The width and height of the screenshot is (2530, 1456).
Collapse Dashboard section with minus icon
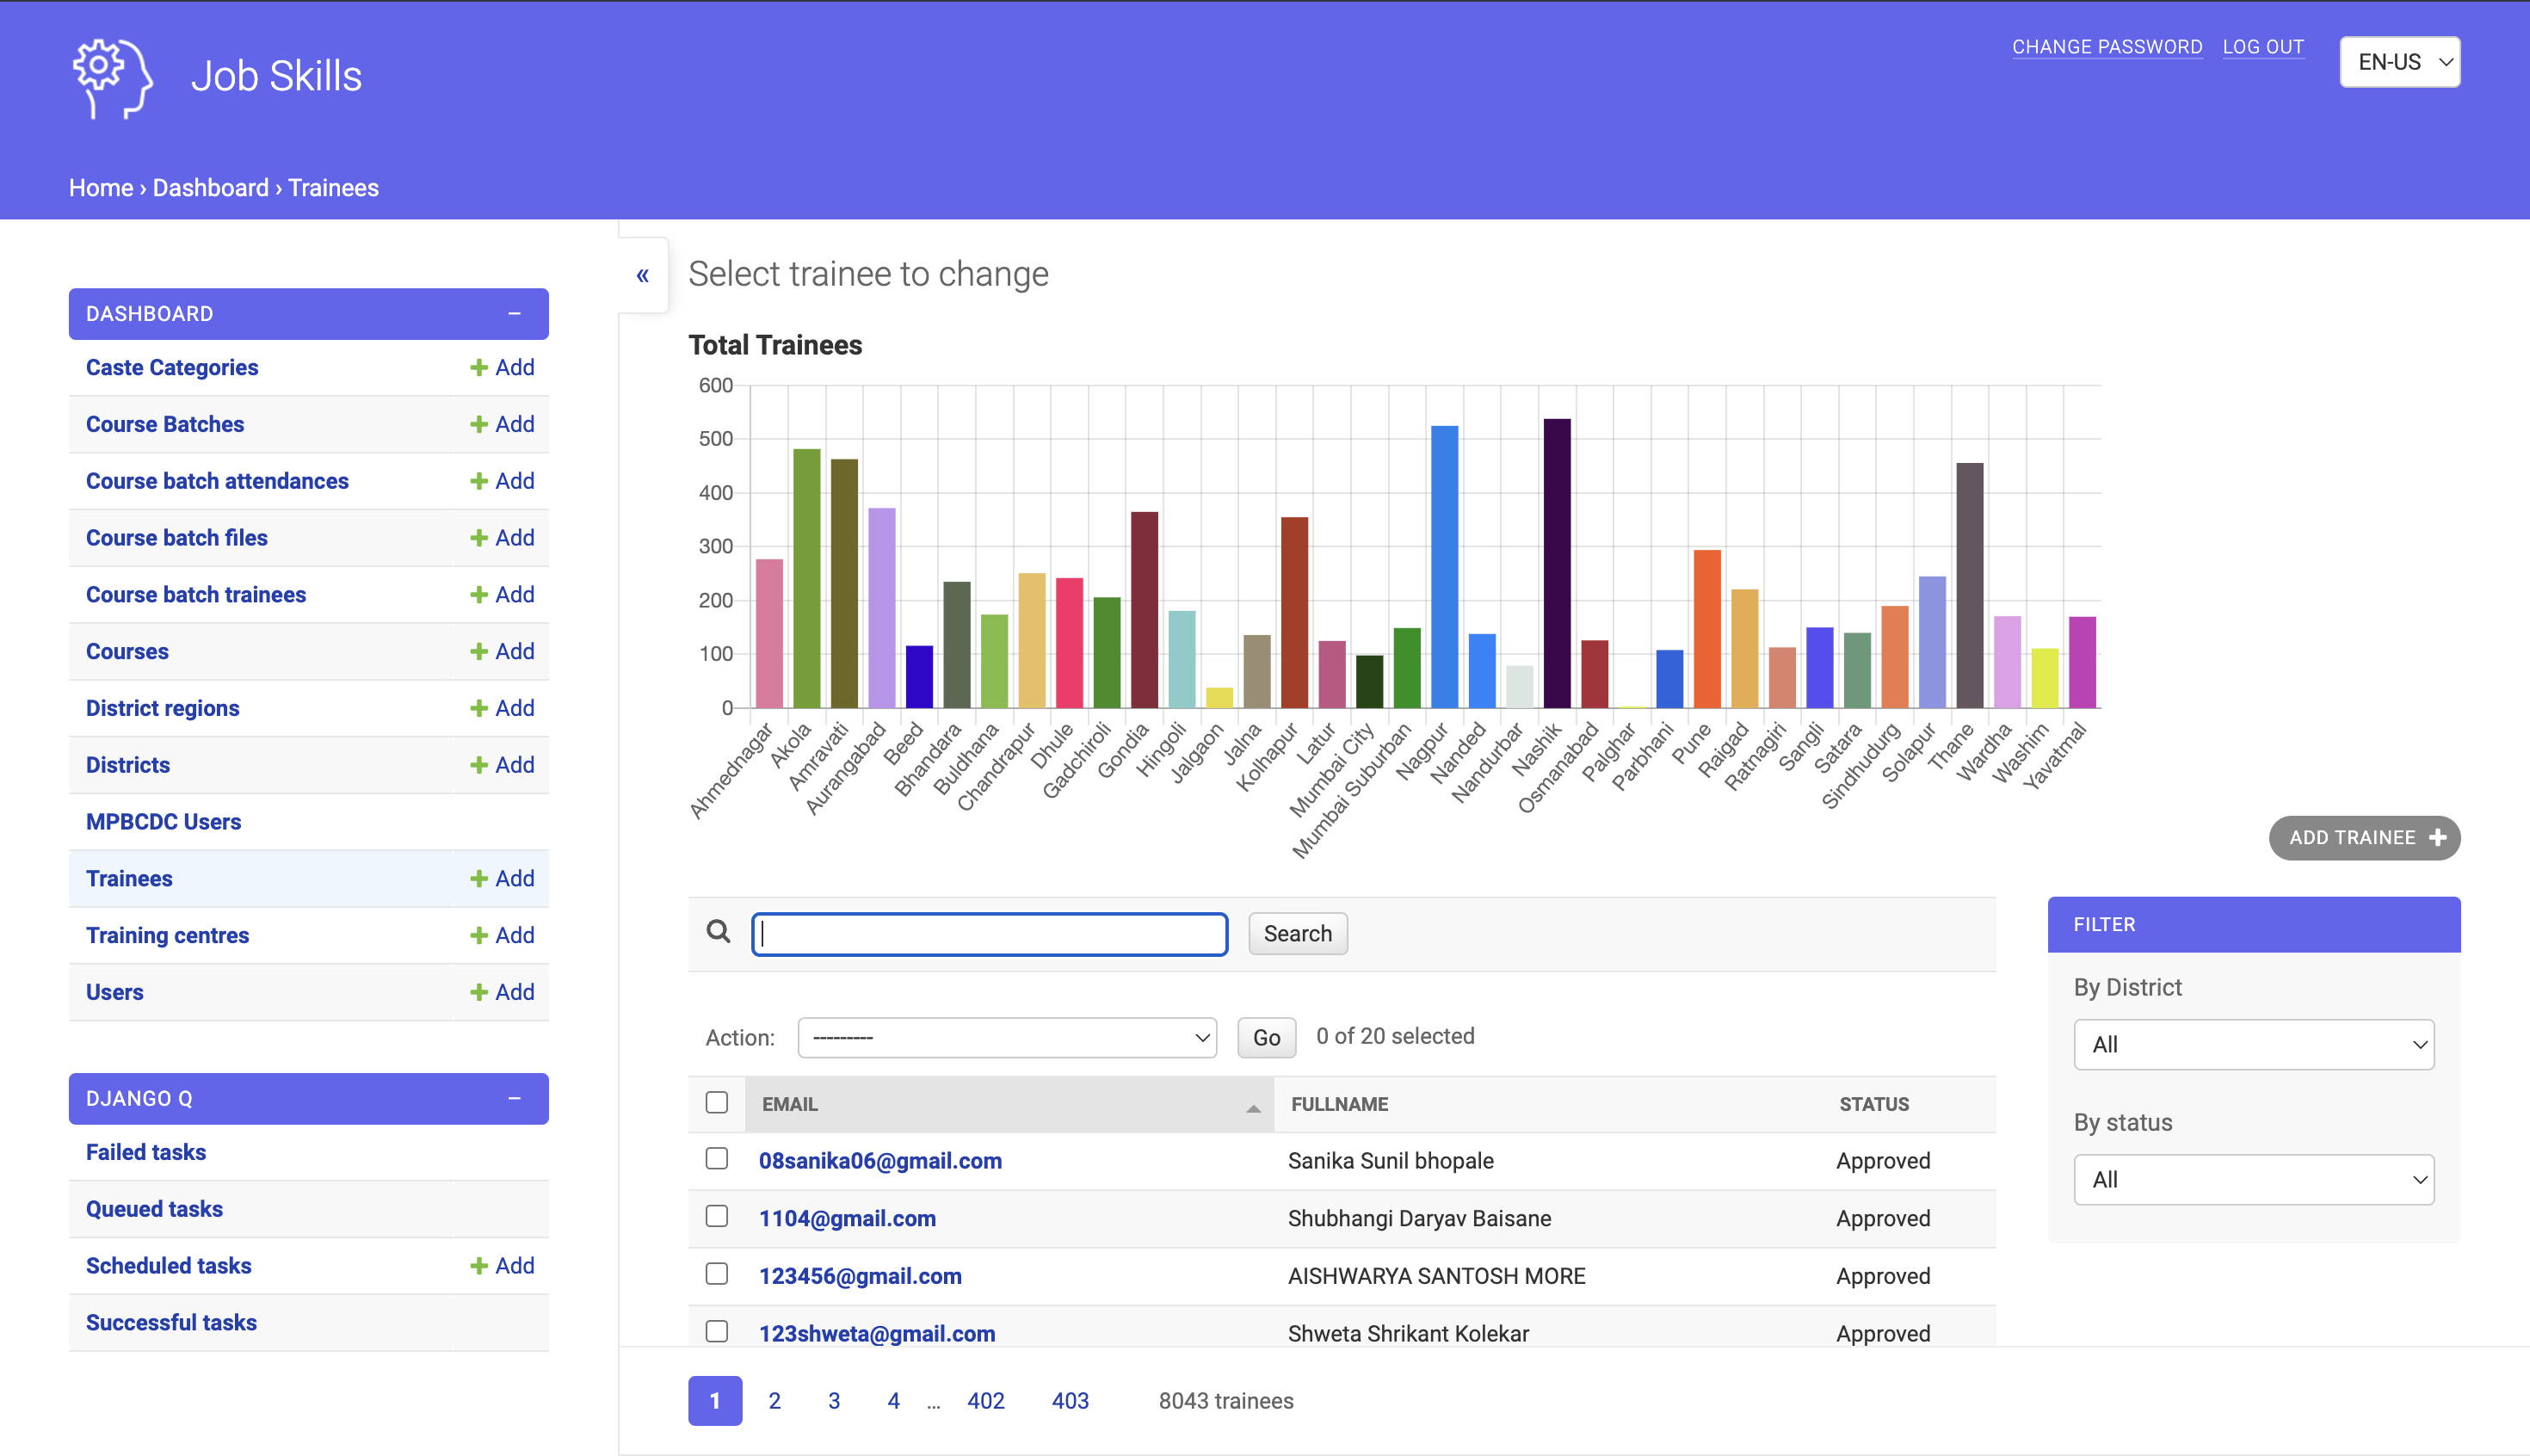click(514, 314)
